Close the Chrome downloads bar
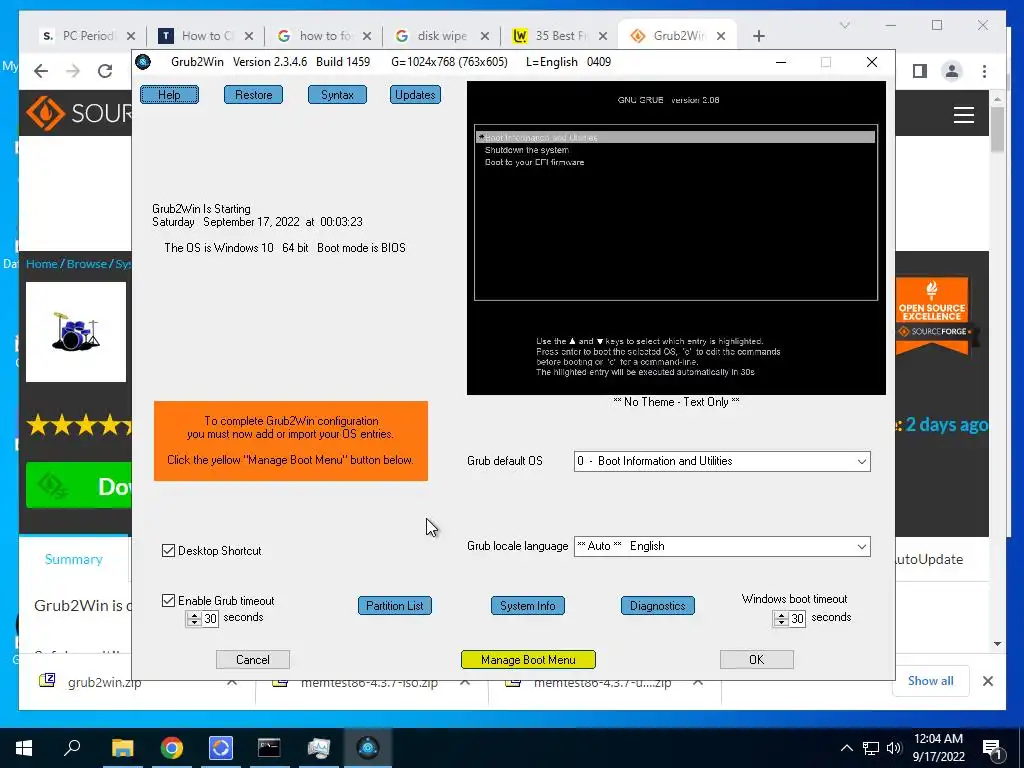Image resolution: width=1024 pixels, height=768 pixels. (987, 681)
